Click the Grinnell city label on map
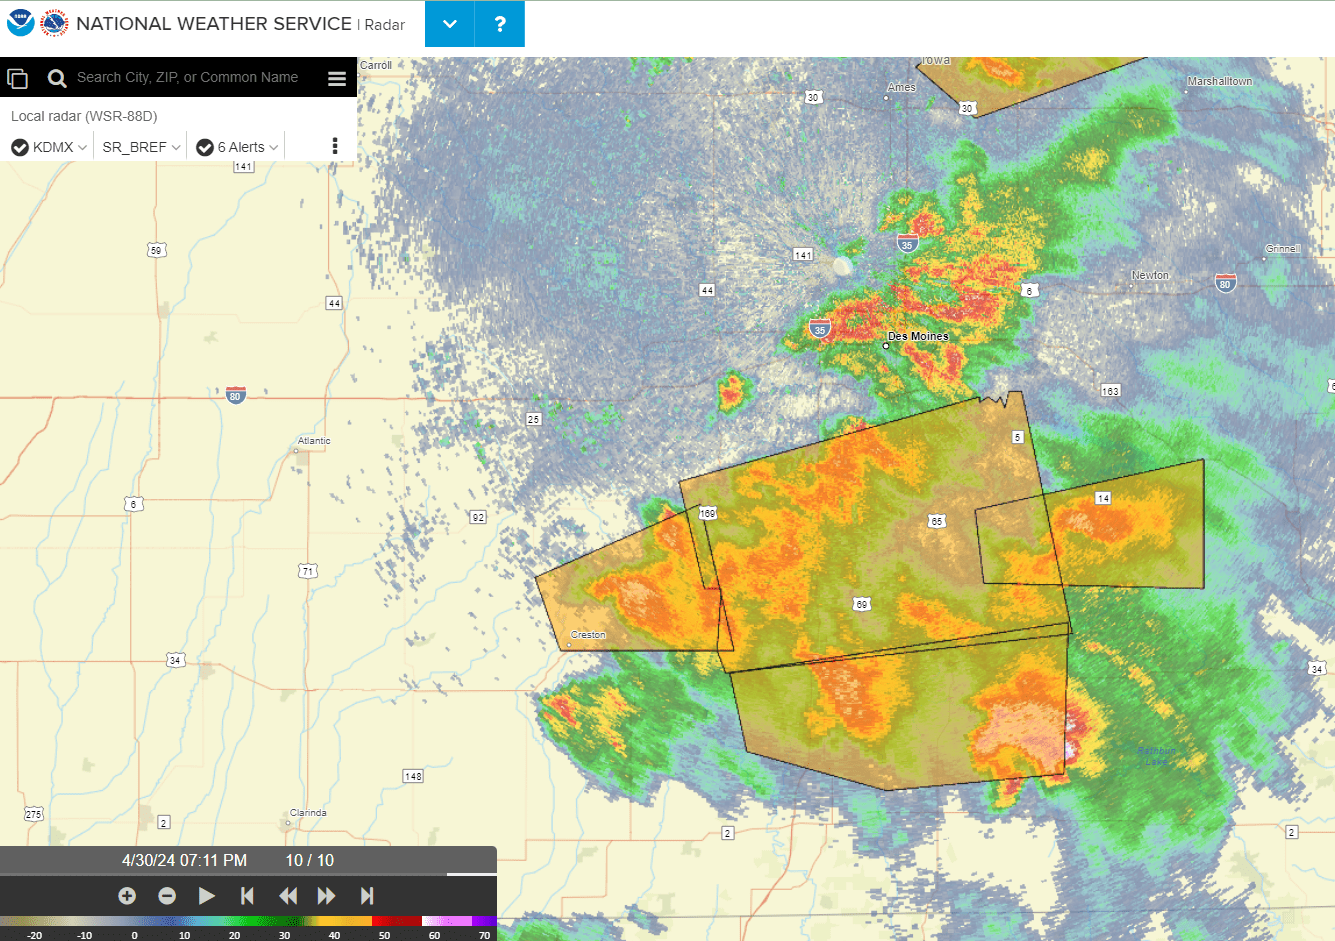 pyautogui.click(x=1282, y=248)
